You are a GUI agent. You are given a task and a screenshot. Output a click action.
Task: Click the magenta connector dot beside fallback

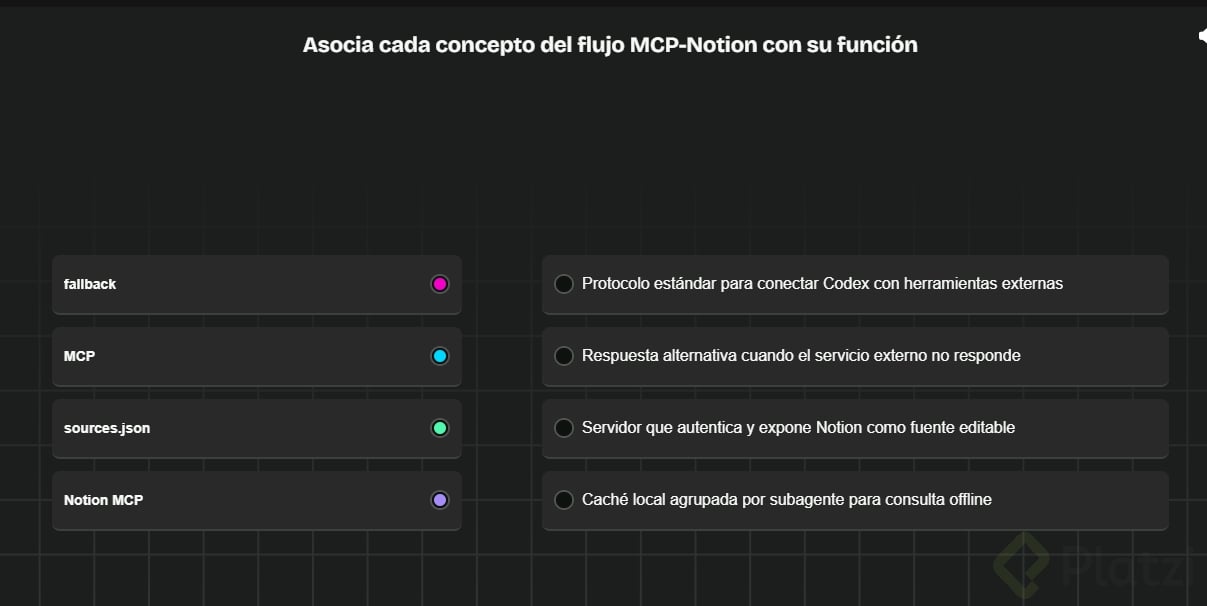439,284
